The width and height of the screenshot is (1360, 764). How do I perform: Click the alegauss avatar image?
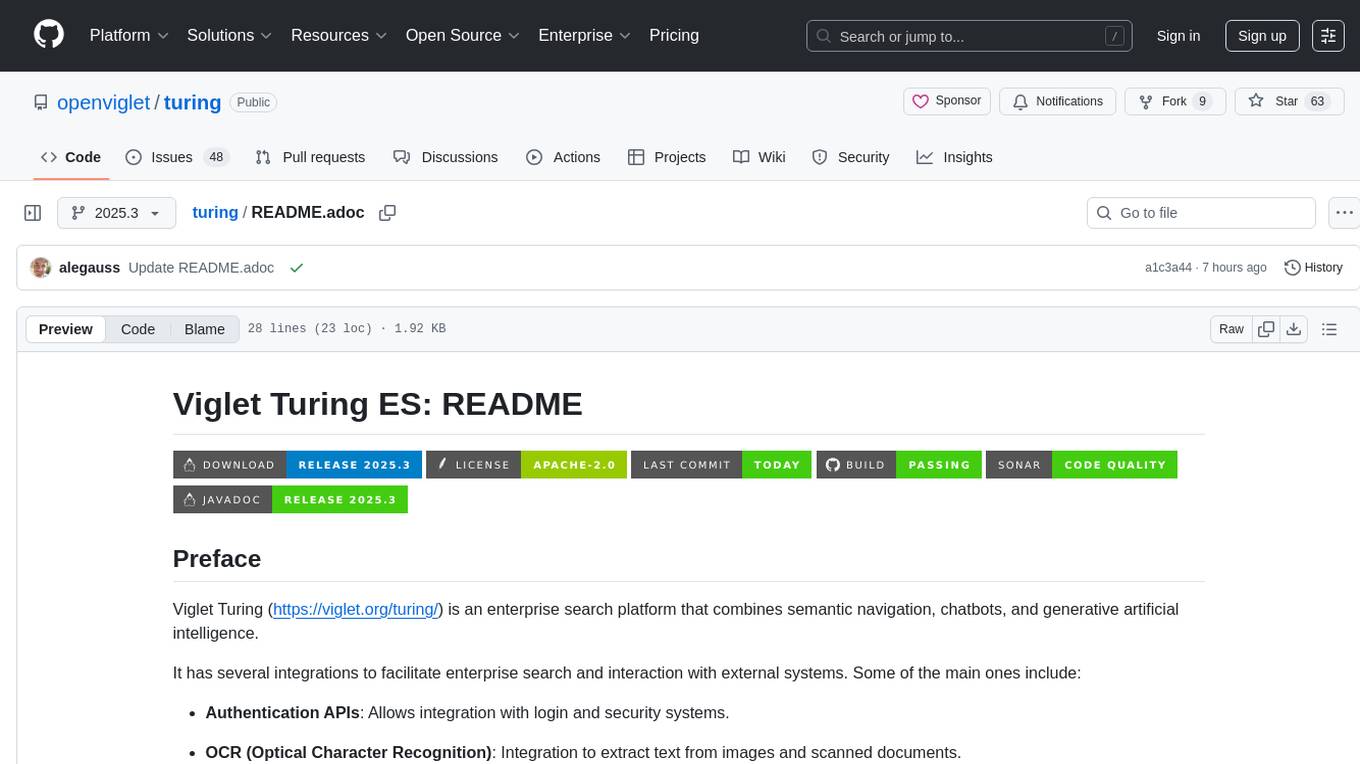click(x=41, y=268)
